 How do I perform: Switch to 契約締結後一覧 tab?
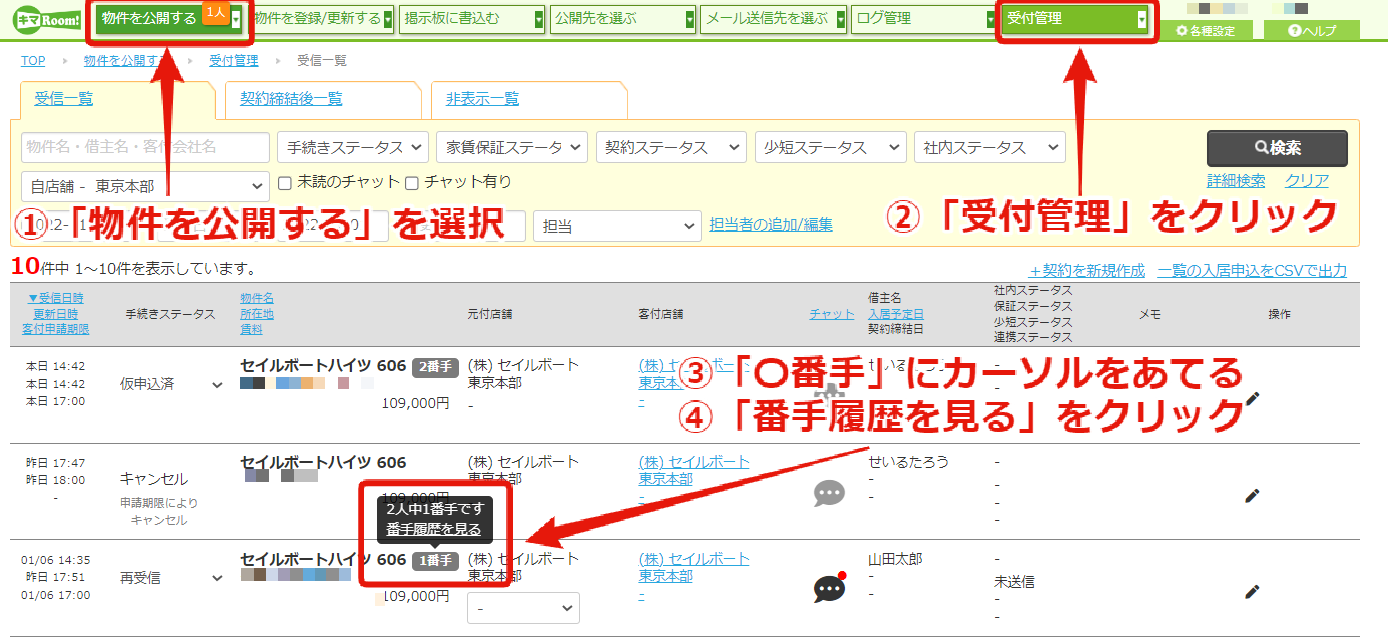point(291,98)
